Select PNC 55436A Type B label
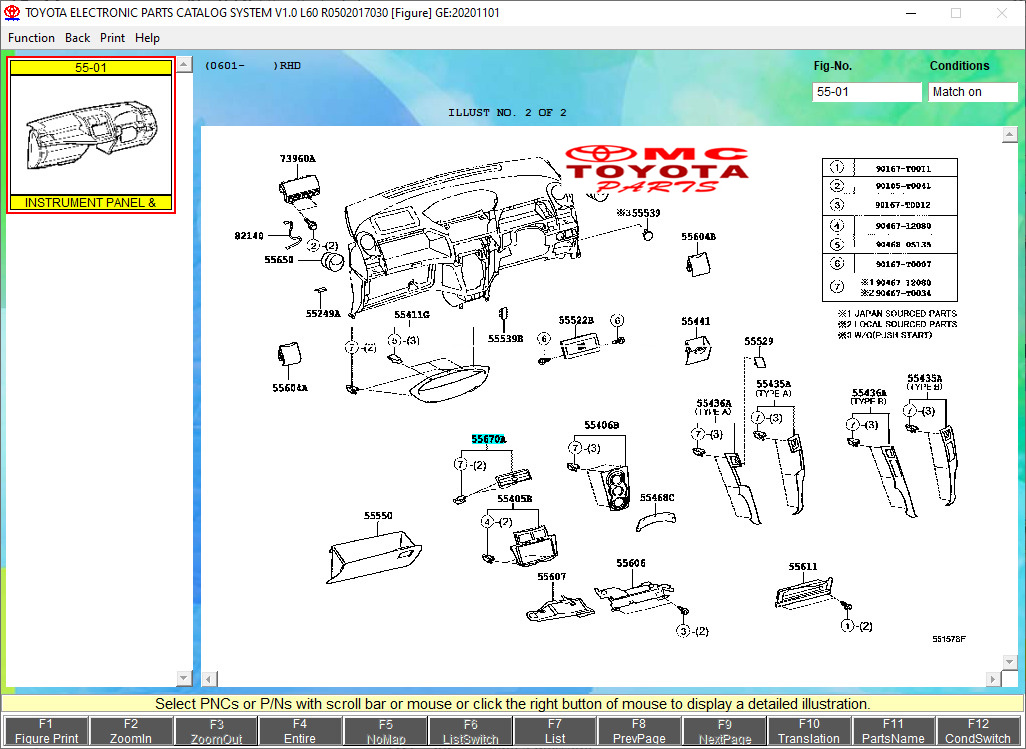This screenshot has width=1026, height=749. pyautogui.click(x=870, y=392)
